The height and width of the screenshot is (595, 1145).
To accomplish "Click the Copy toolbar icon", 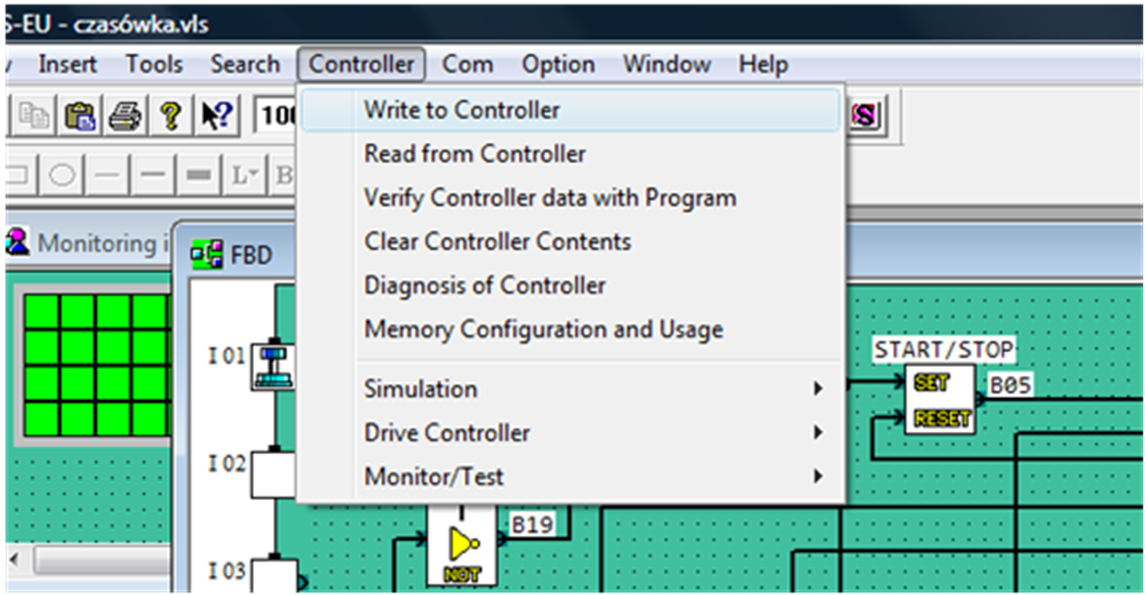I will click(x=34, y=115).
